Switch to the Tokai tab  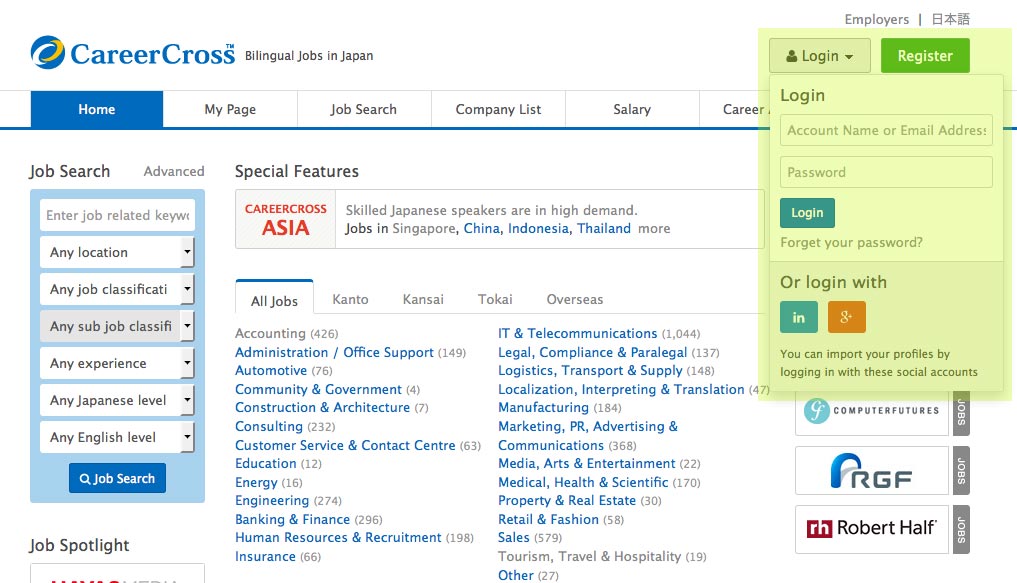coord(495,300)
